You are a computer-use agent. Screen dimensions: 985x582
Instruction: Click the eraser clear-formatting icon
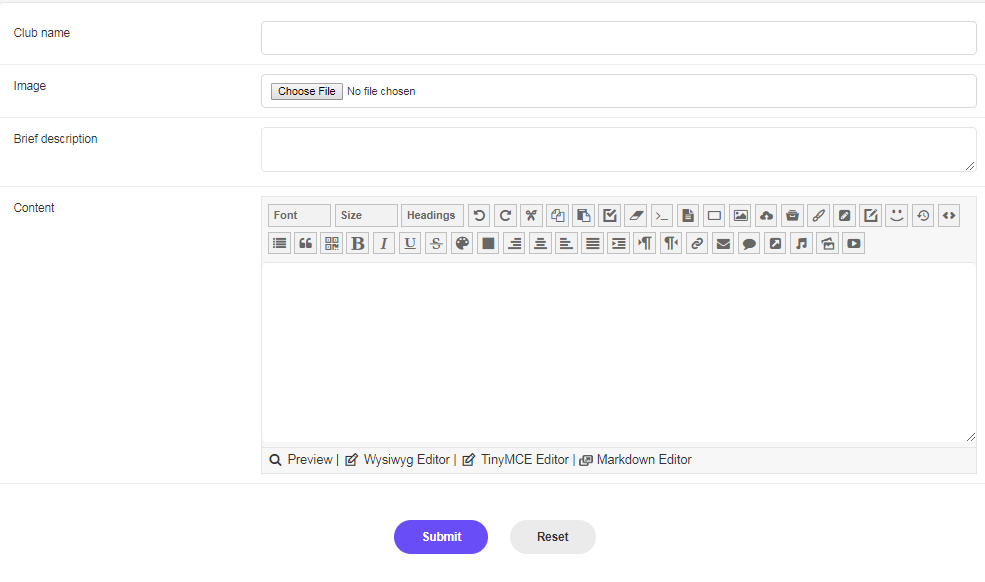coord(636,216)
